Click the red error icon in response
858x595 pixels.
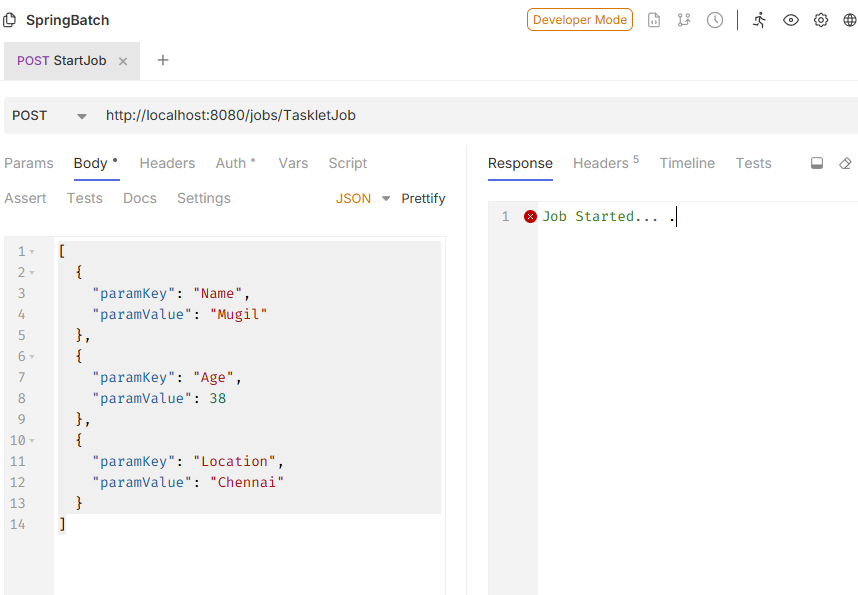pos(530,217)
